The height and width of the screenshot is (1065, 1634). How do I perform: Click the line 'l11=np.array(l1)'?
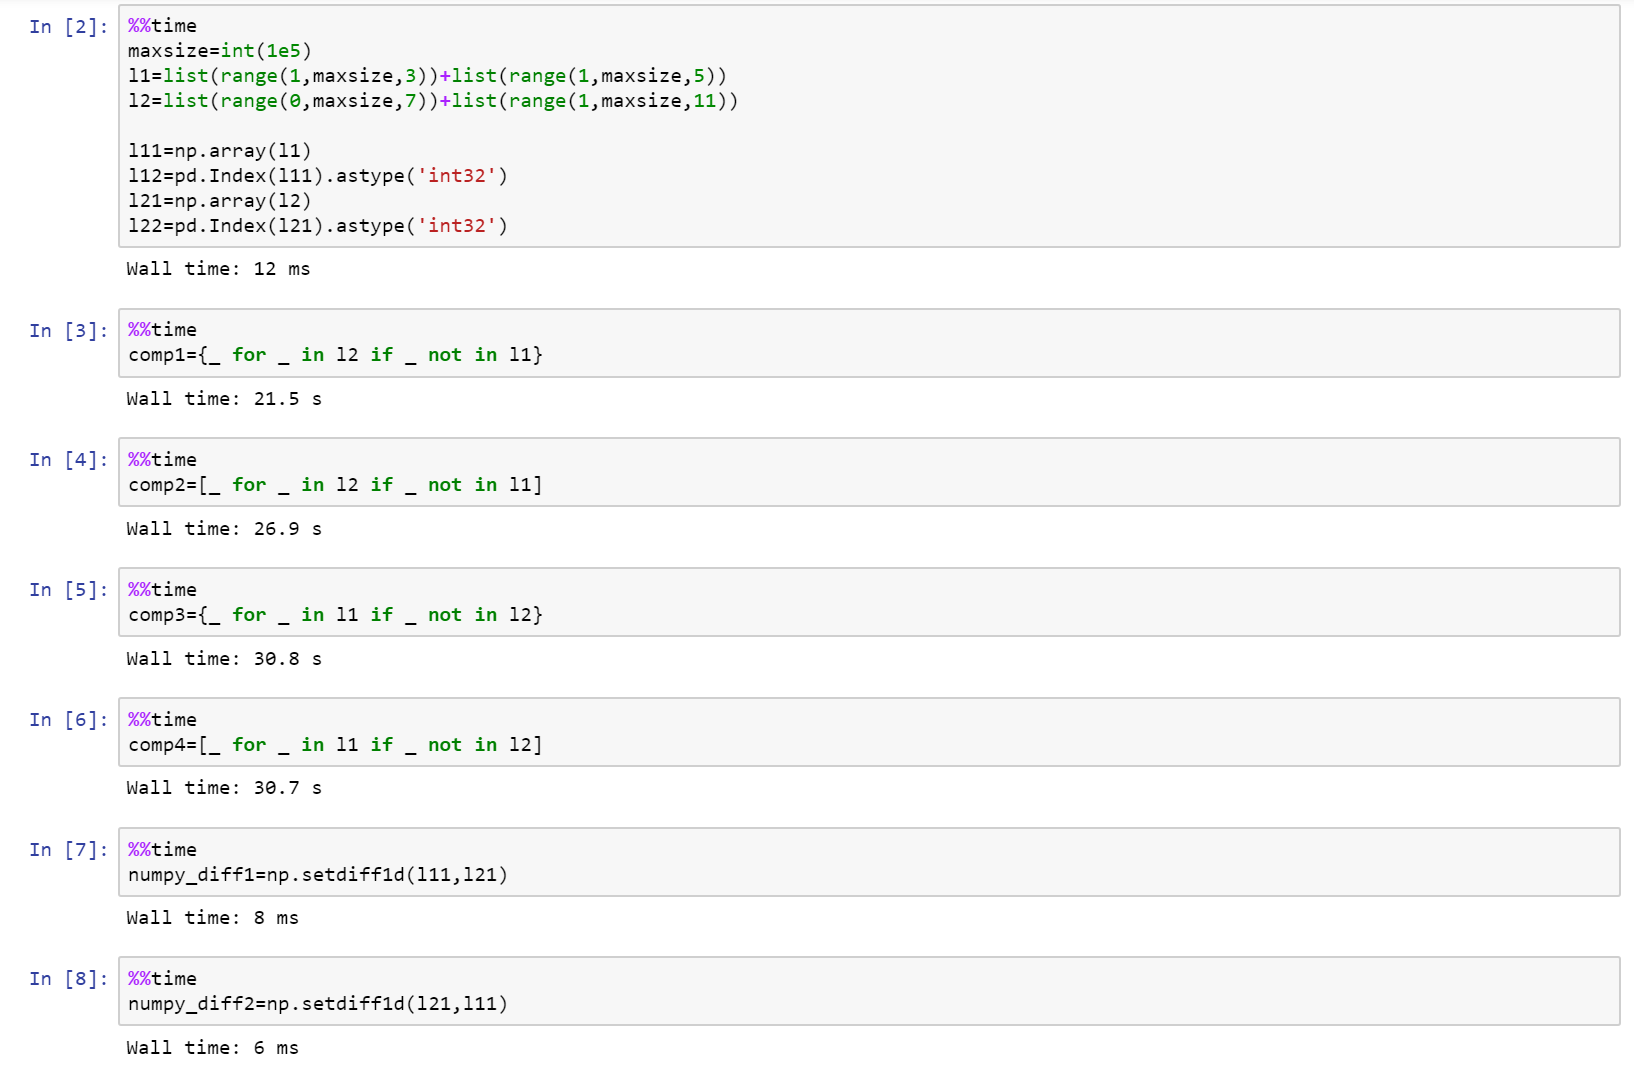click(220, 151)
